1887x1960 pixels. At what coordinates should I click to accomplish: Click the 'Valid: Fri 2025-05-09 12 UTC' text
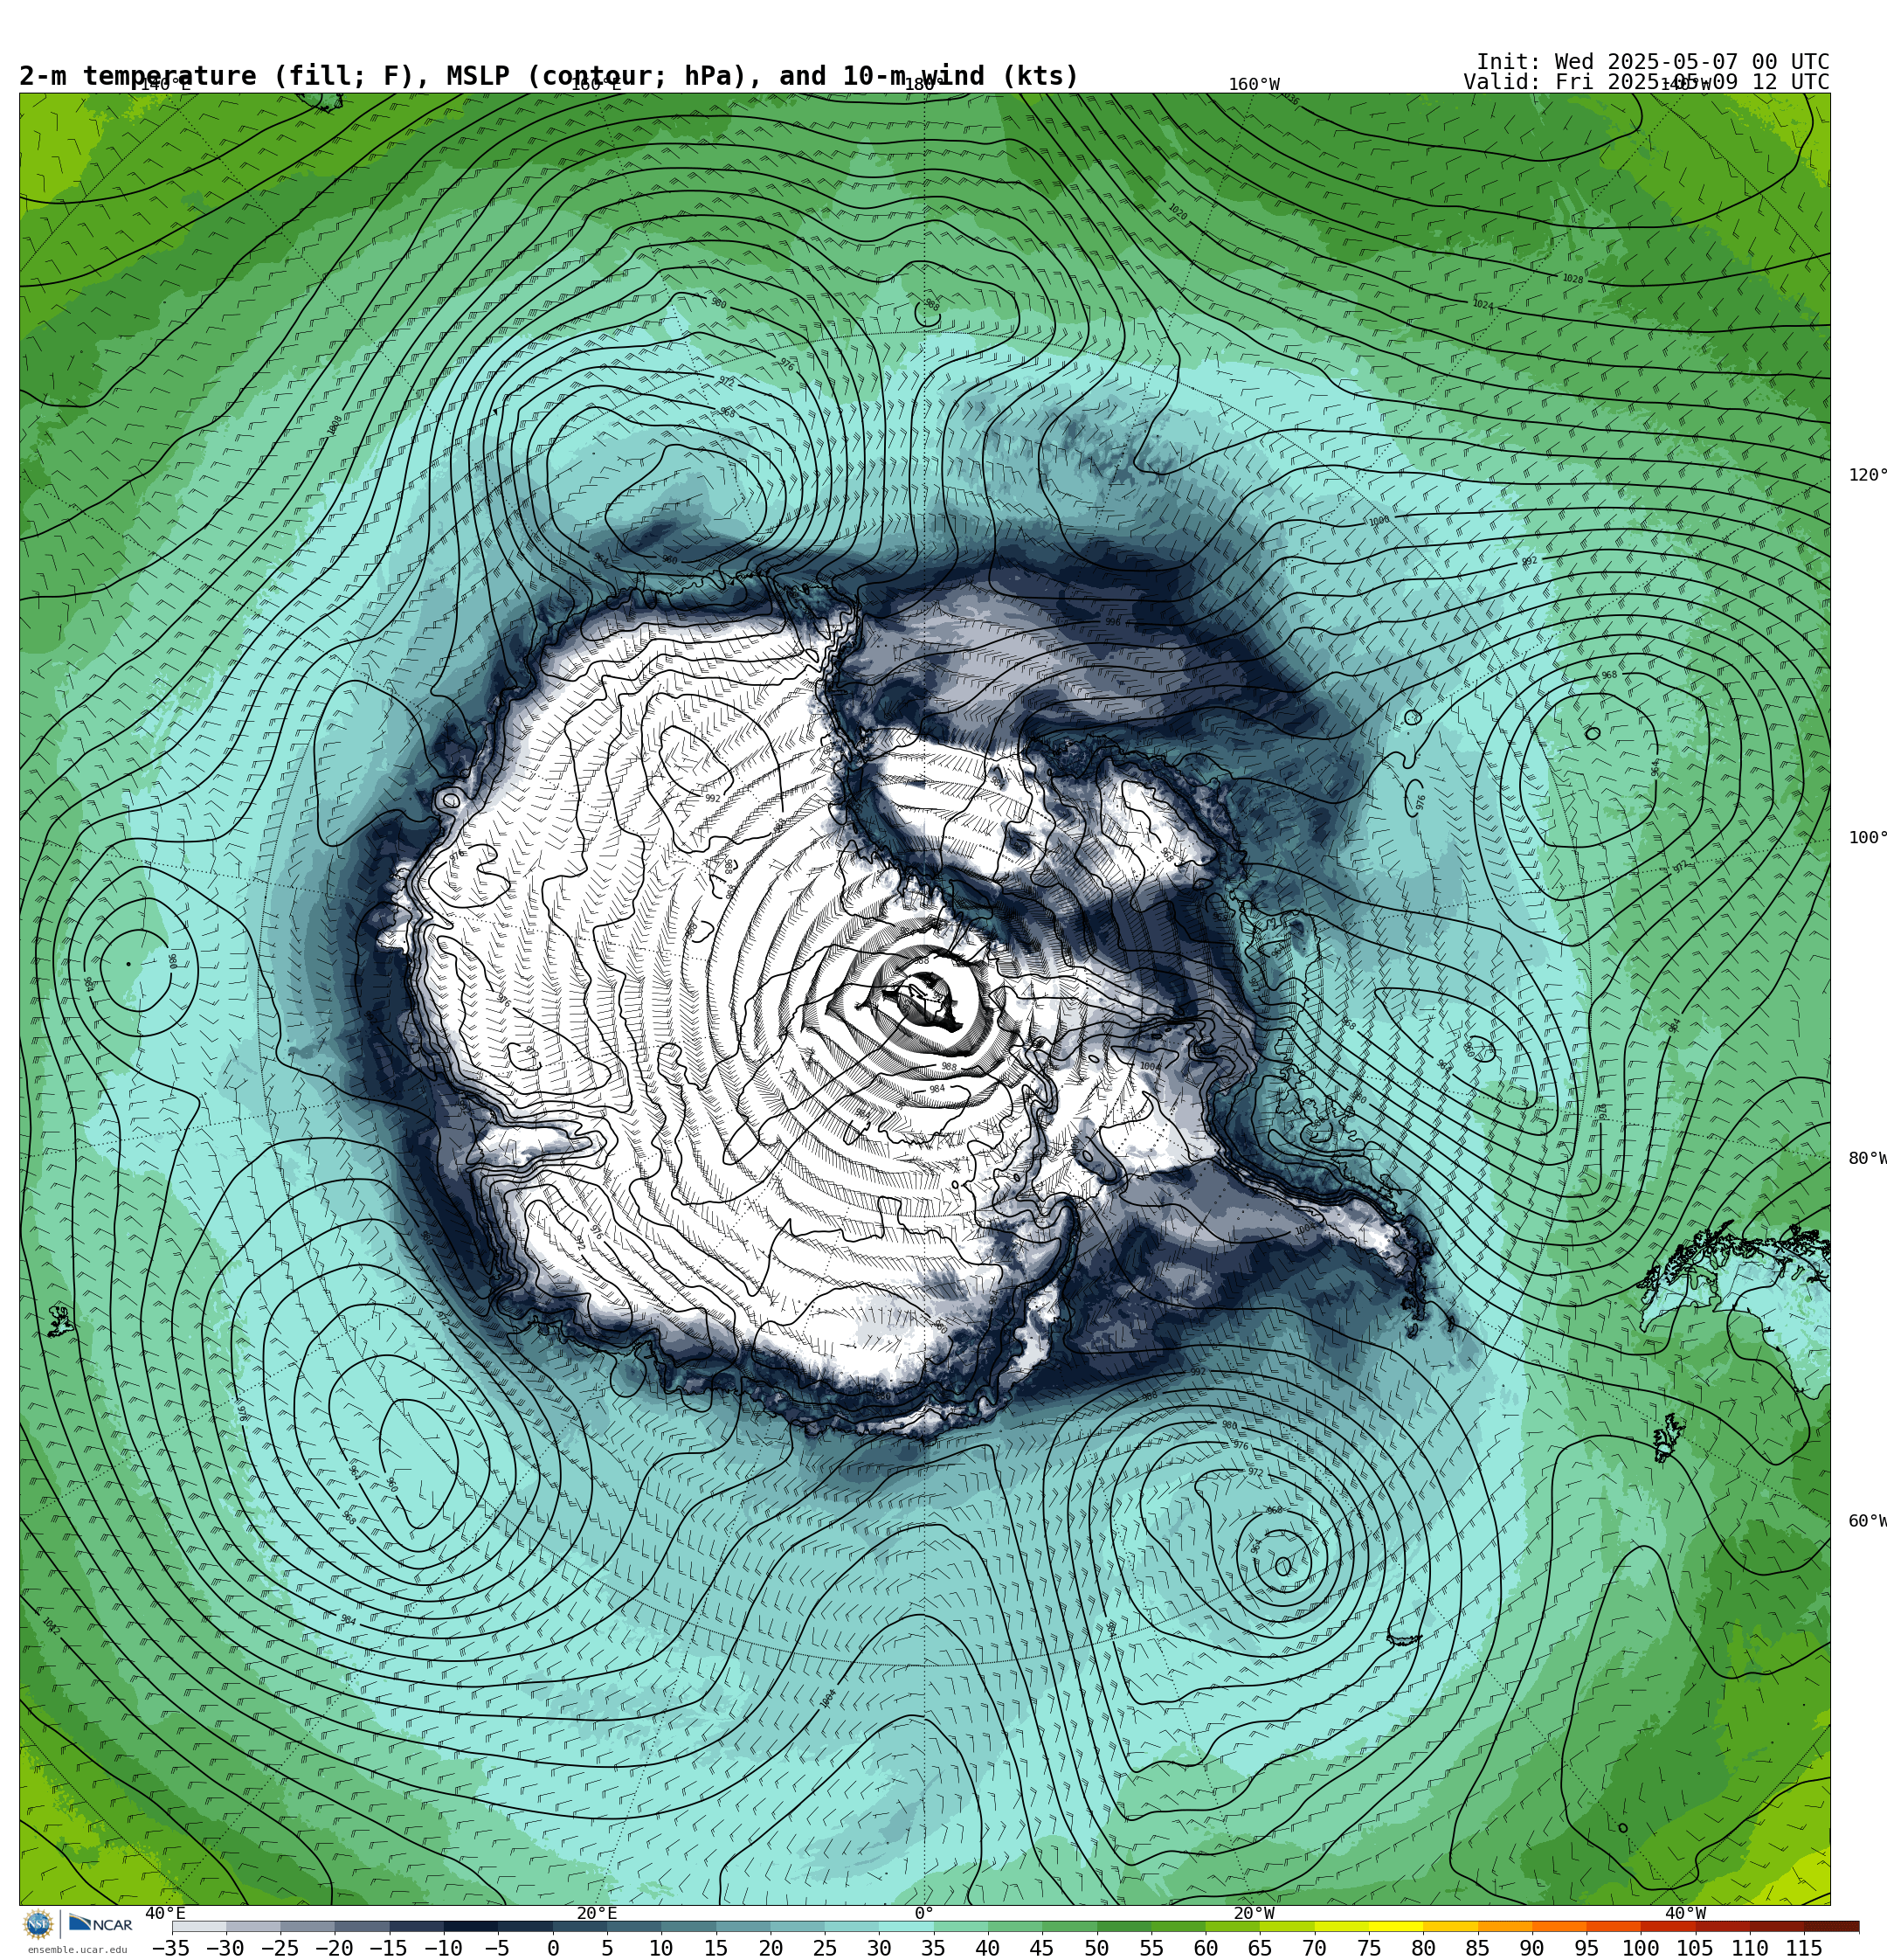tap(1646, 82)
